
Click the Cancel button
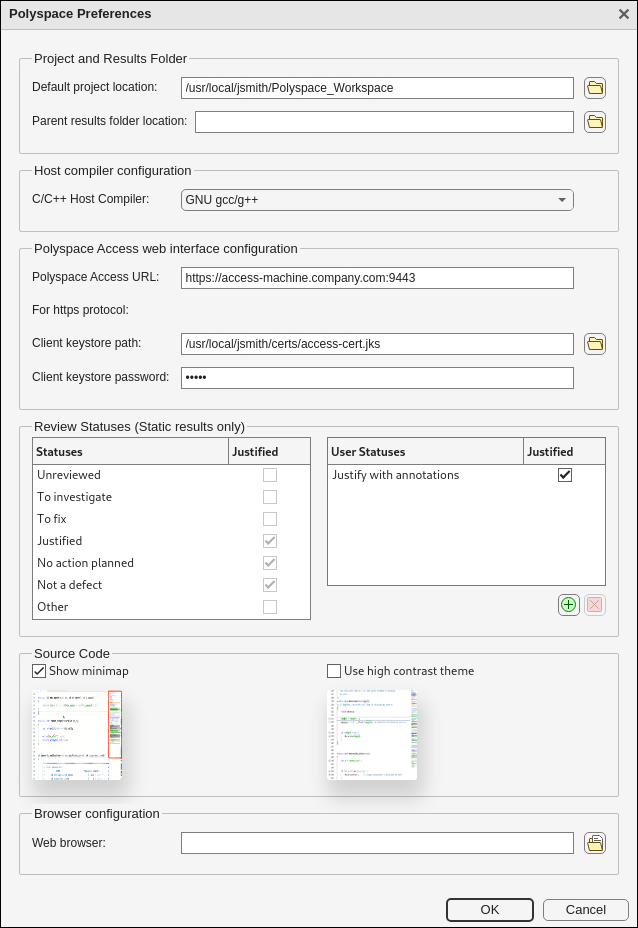click(x=585, y=910)
